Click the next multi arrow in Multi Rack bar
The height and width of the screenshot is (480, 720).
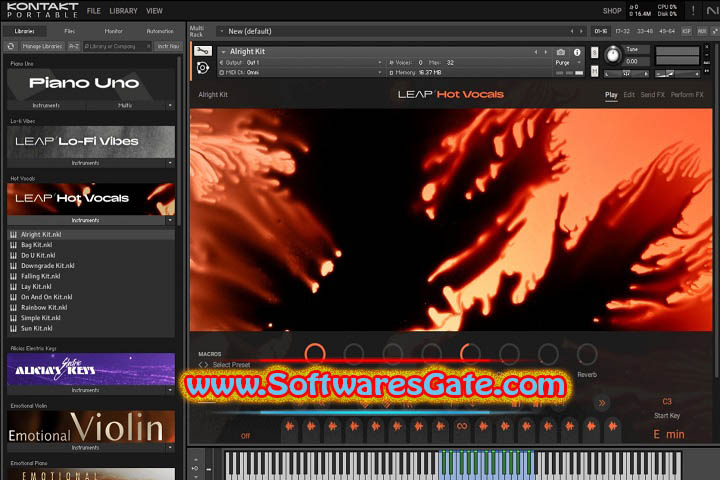pyautogui.click(x=581, y=31)
